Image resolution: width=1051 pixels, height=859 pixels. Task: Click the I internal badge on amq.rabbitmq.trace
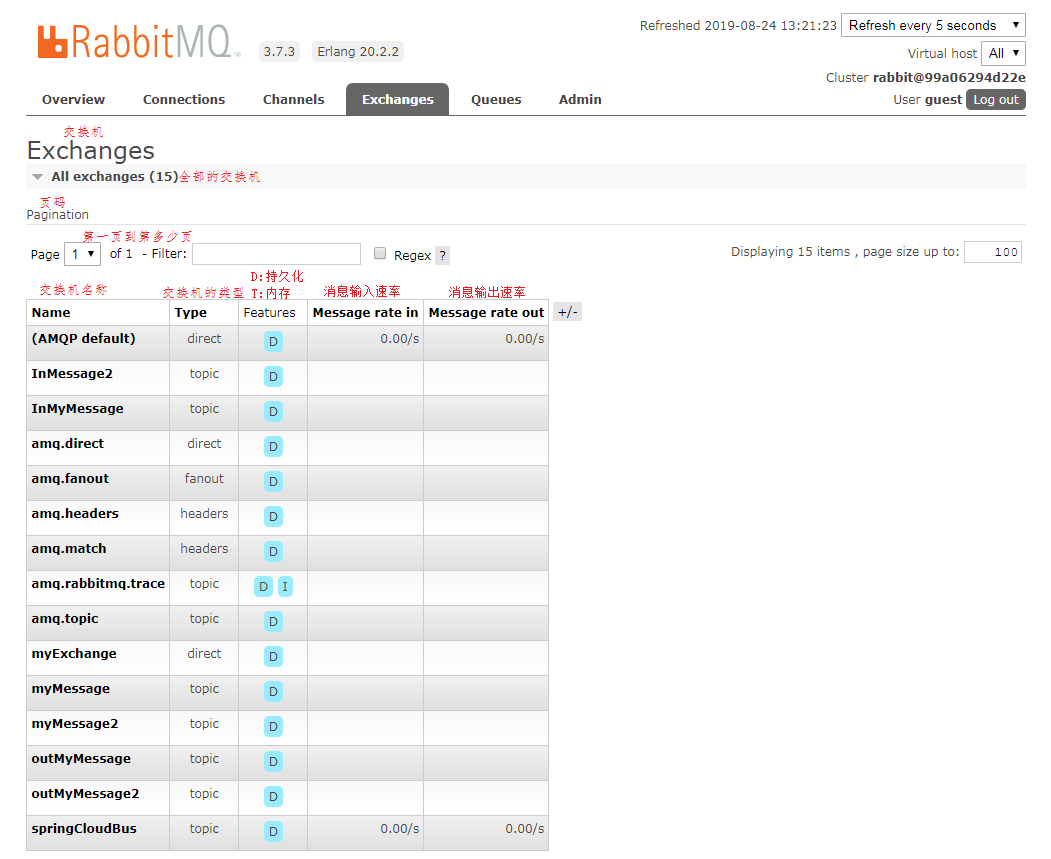point(285,586)
